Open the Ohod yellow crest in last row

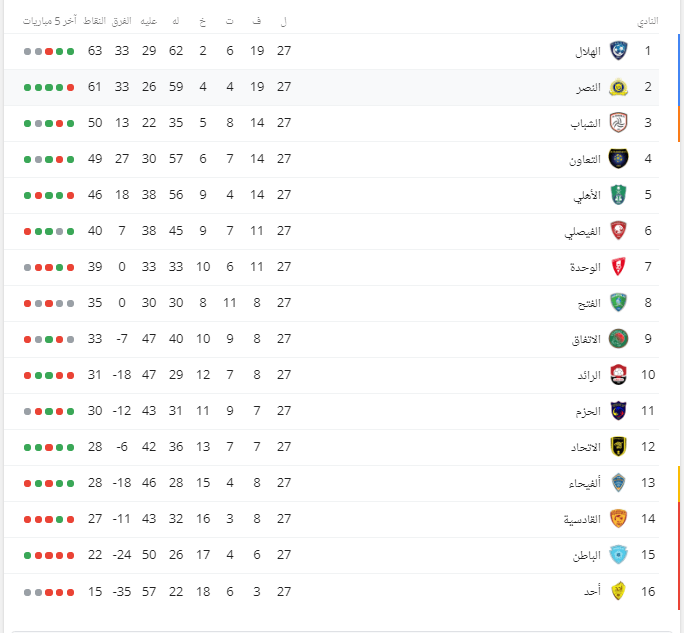tap(618, 591)
